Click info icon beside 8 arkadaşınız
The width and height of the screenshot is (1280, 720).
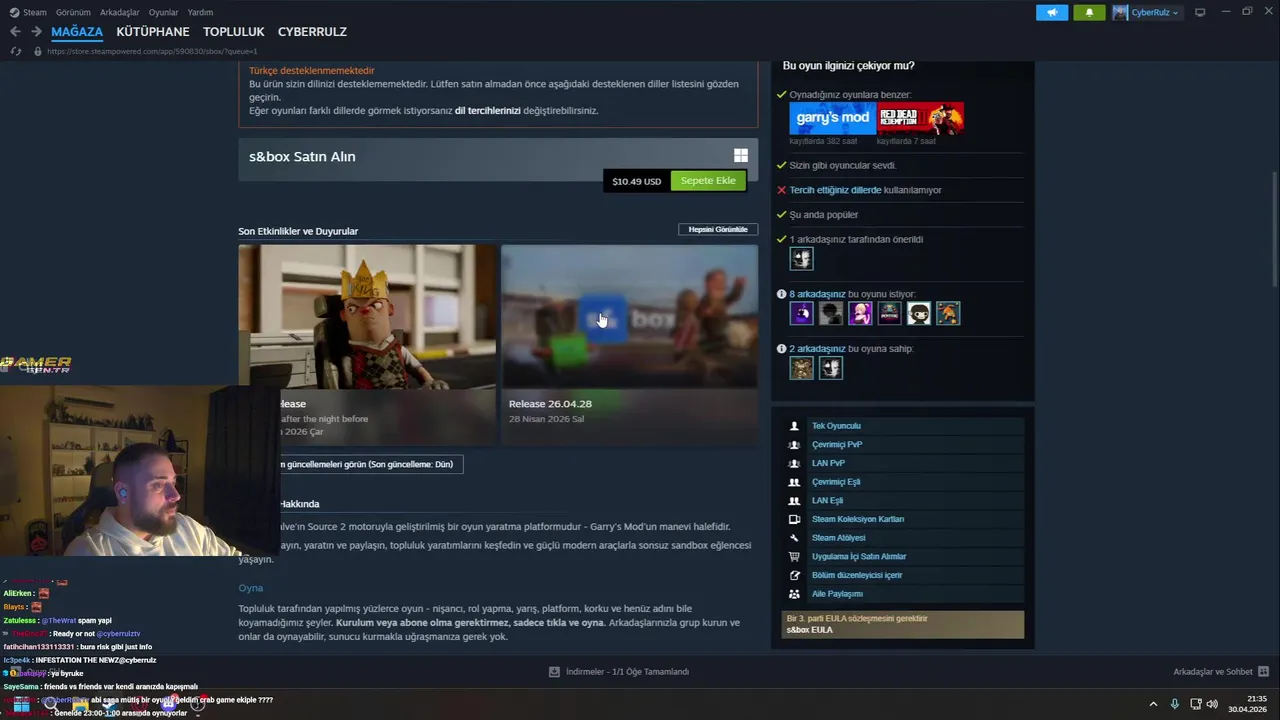click(x=782, y=294)
